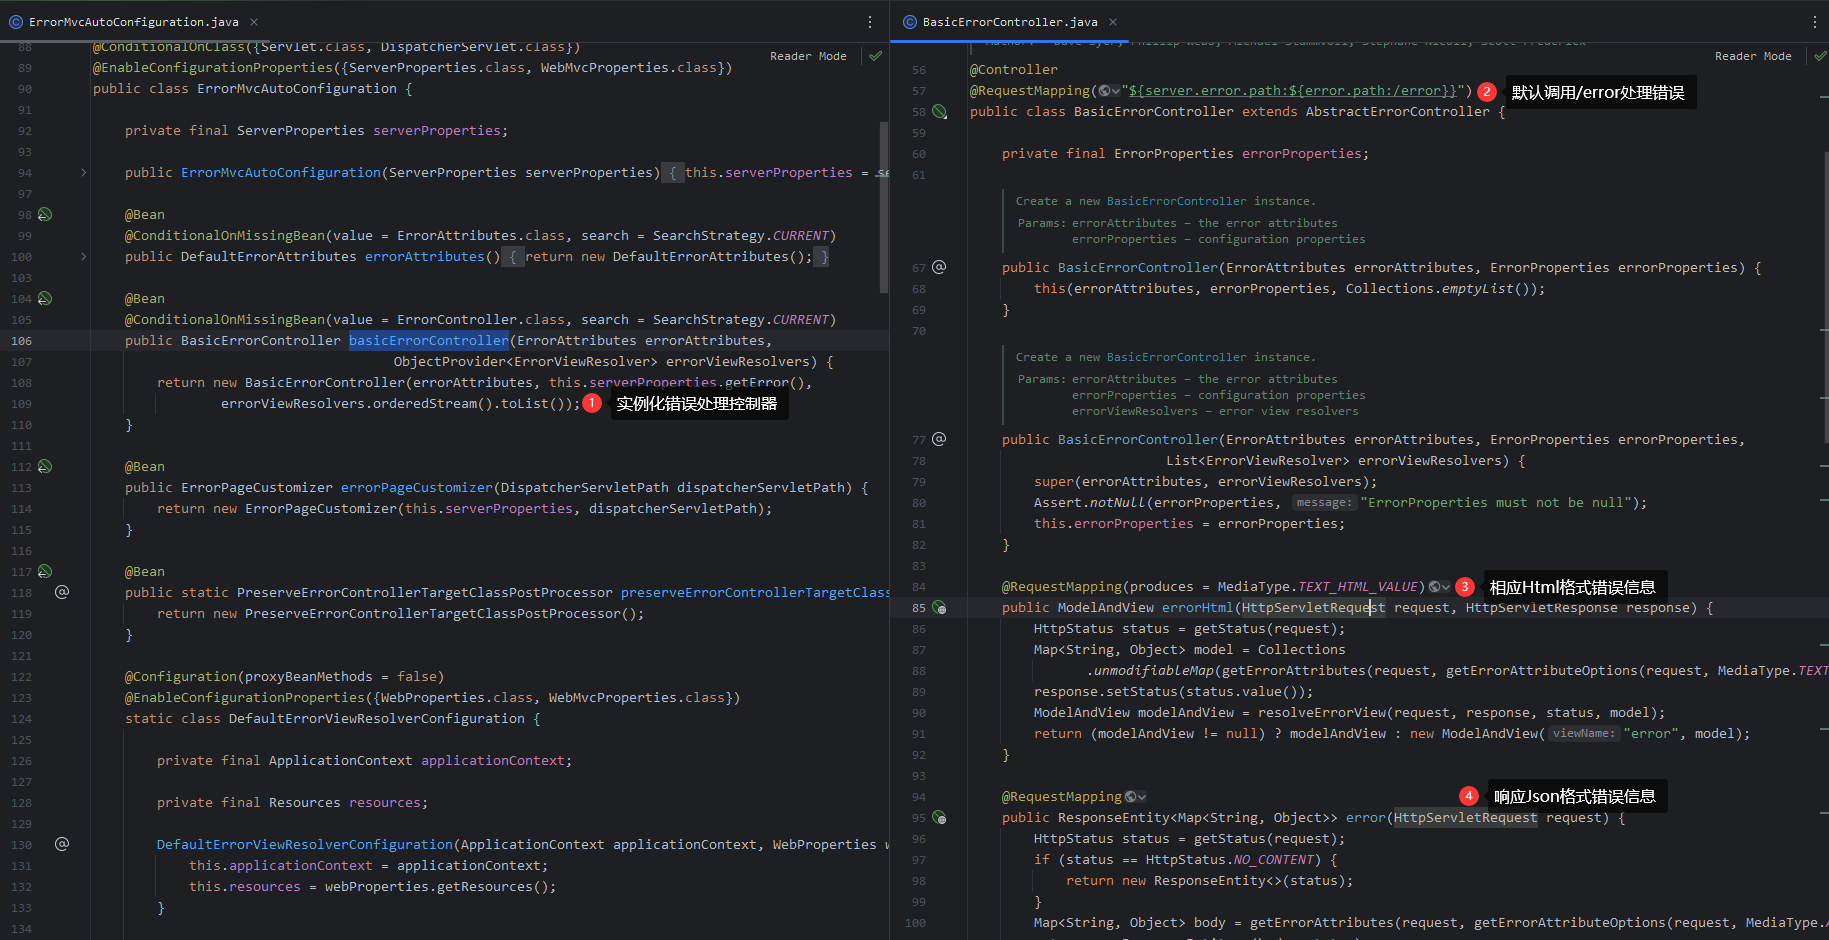This screenshot has height=940, width=1829.
Task: Click Spring bean gutter icon on line 104
Action: 45,298
